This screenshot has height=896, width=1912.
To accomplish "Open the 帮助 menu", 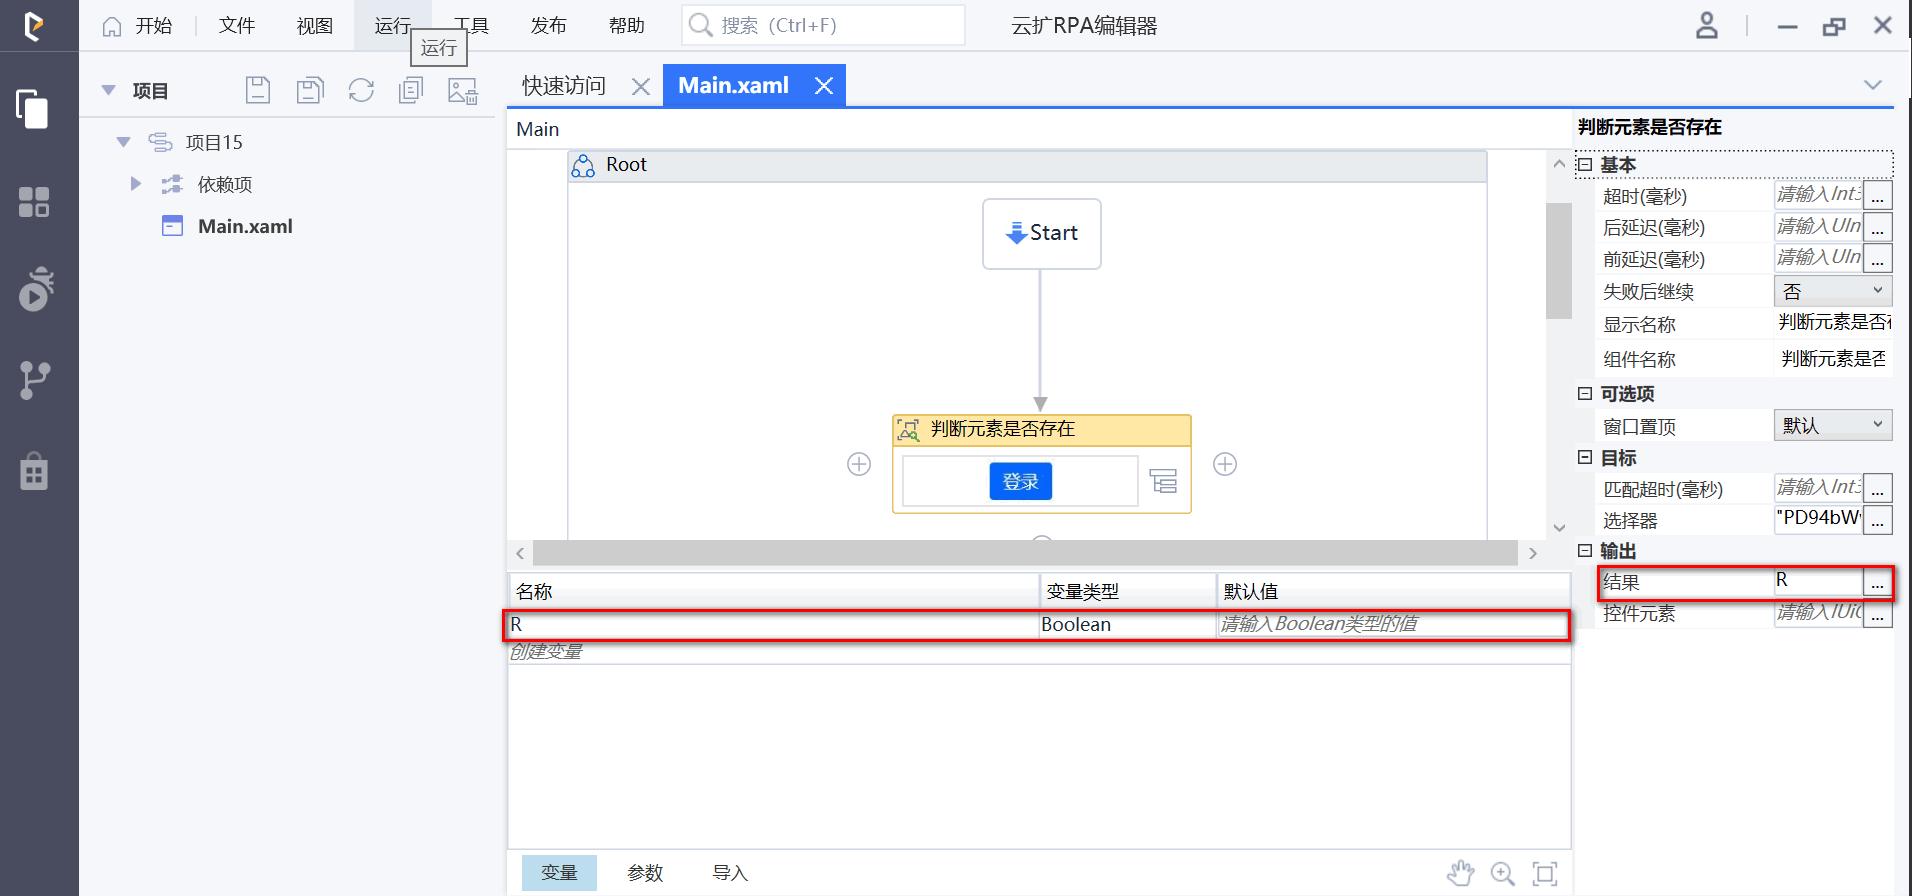I will coord(627,26).
